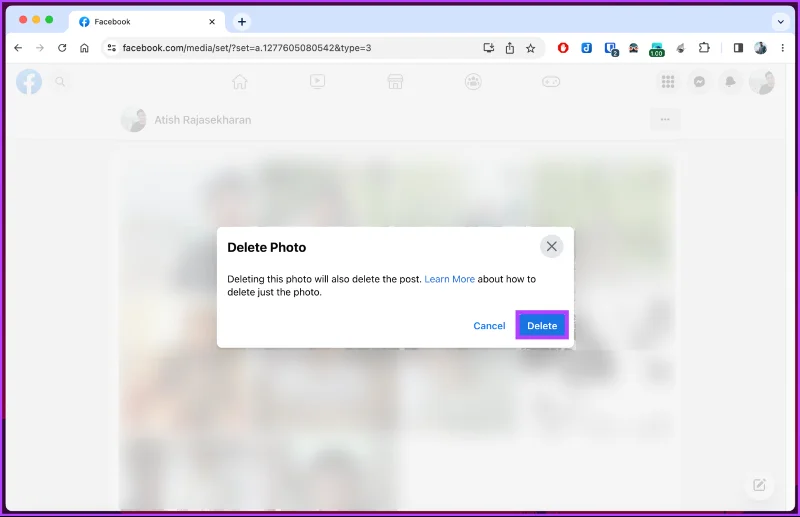This screenshot has width=800, height=517.
Task: View site information icon in address bar
Action: (x=111, y=48)
